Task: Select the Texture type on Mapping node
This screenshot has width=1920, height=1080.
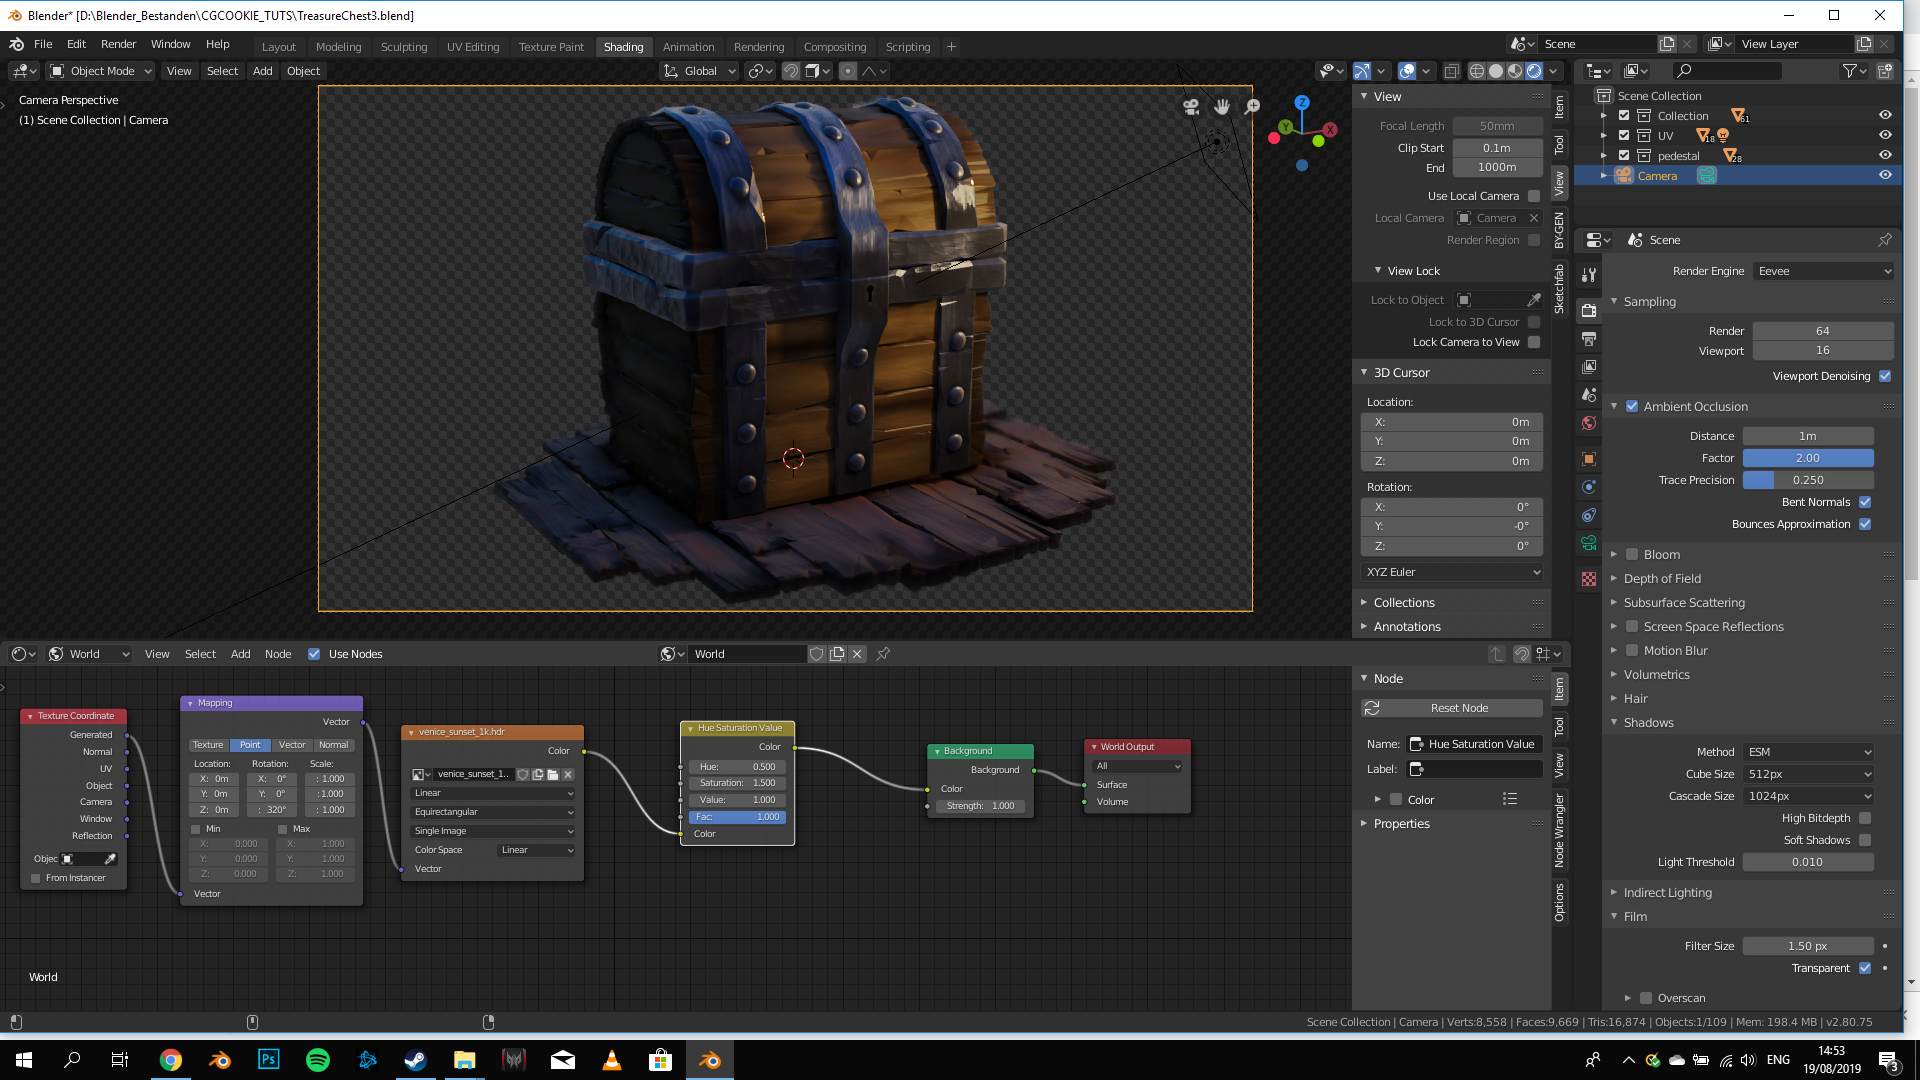Action: (x=208, y=745)
